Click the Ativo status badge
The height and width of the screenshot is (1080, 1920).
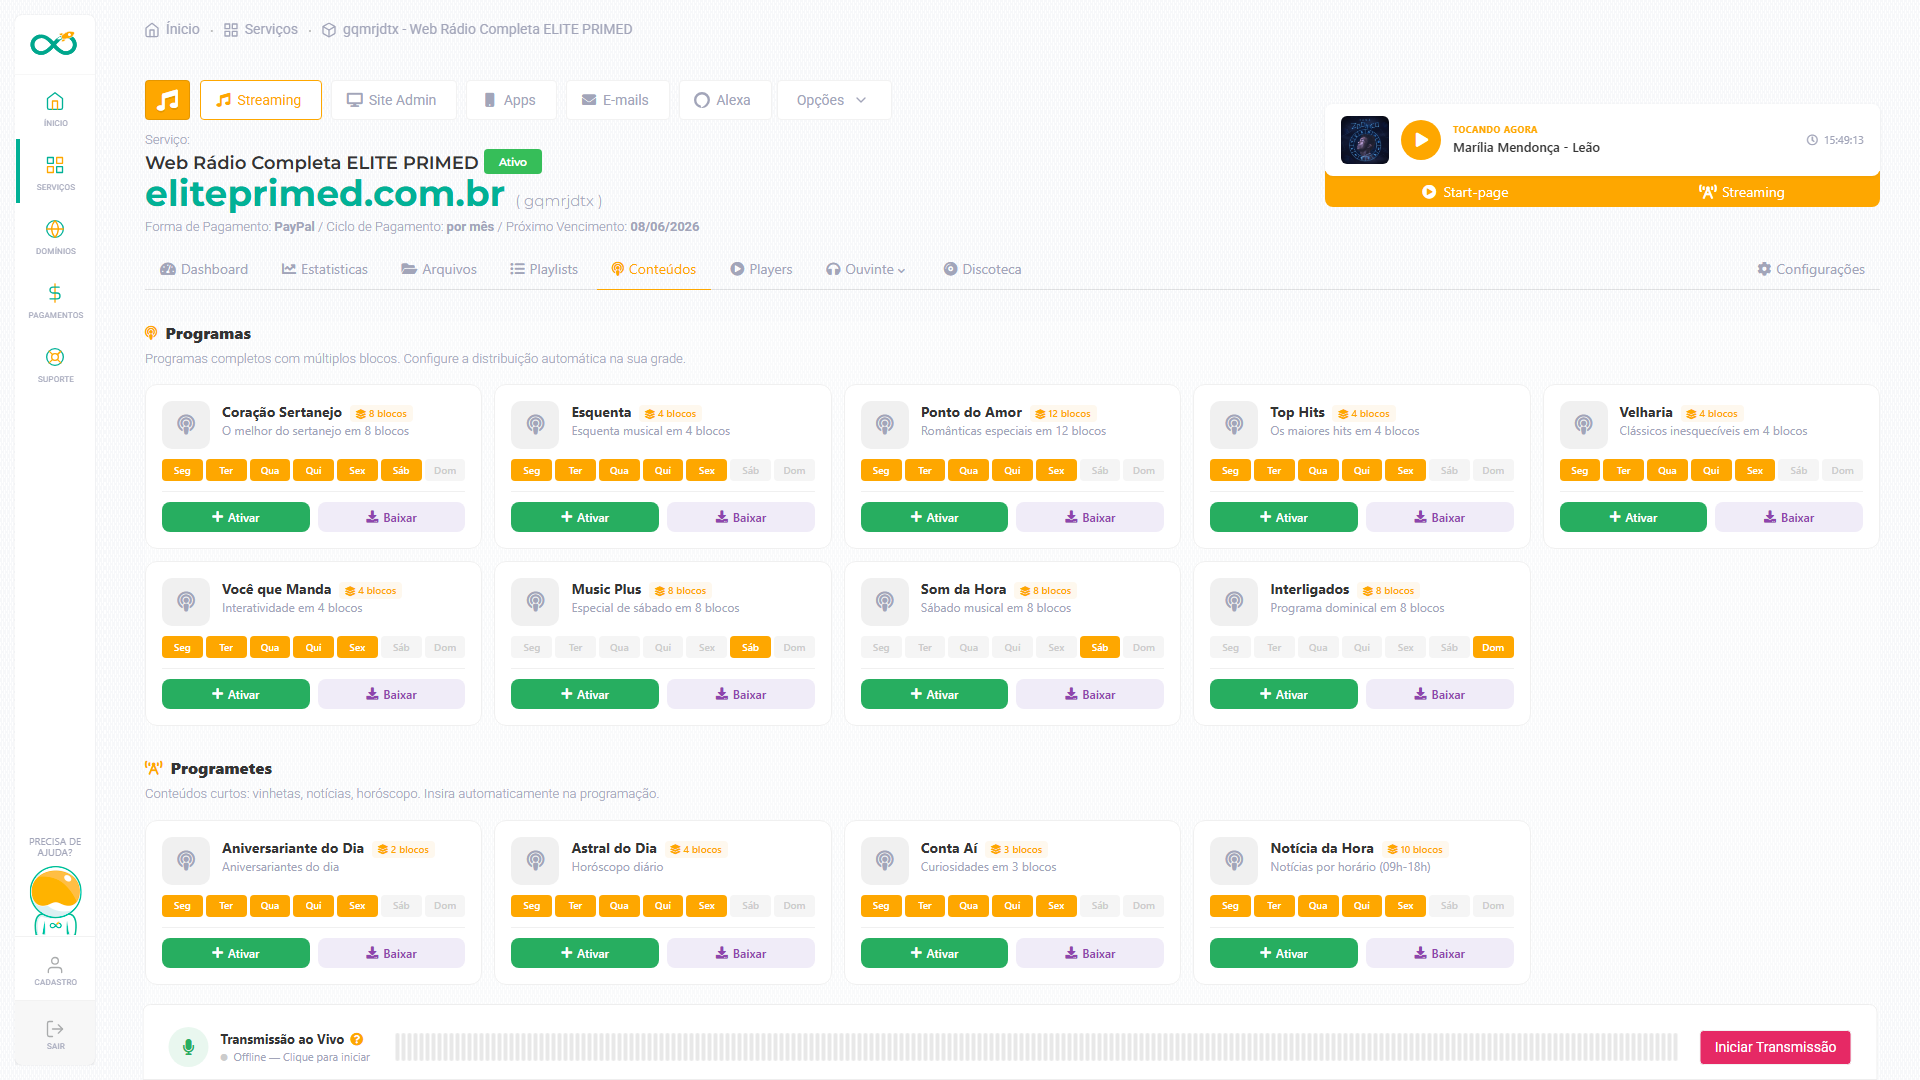tap(513, 162)
